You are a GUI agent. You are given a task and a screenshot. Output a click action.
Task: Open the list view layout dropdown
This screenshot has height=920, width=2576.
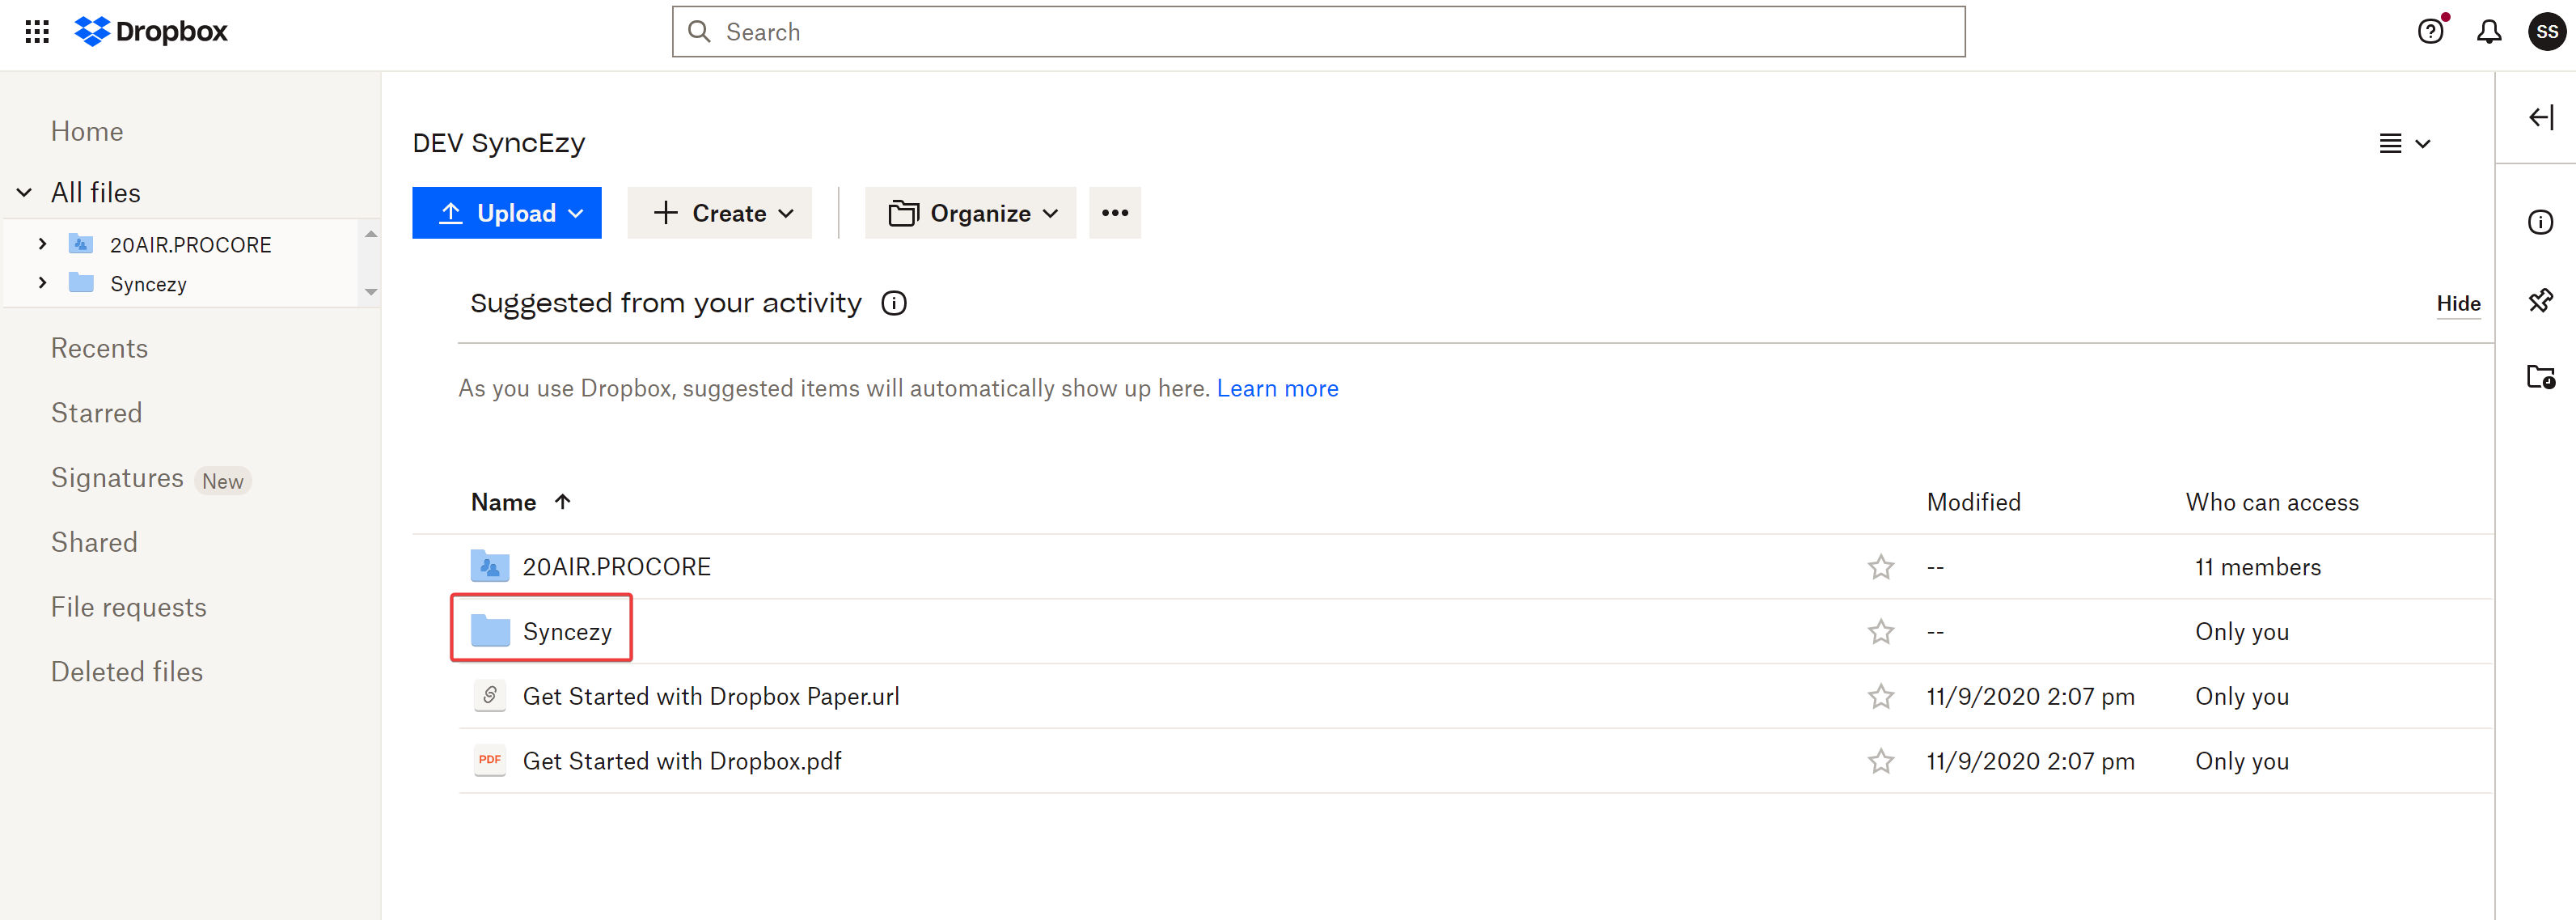(x=2404, y=144)
